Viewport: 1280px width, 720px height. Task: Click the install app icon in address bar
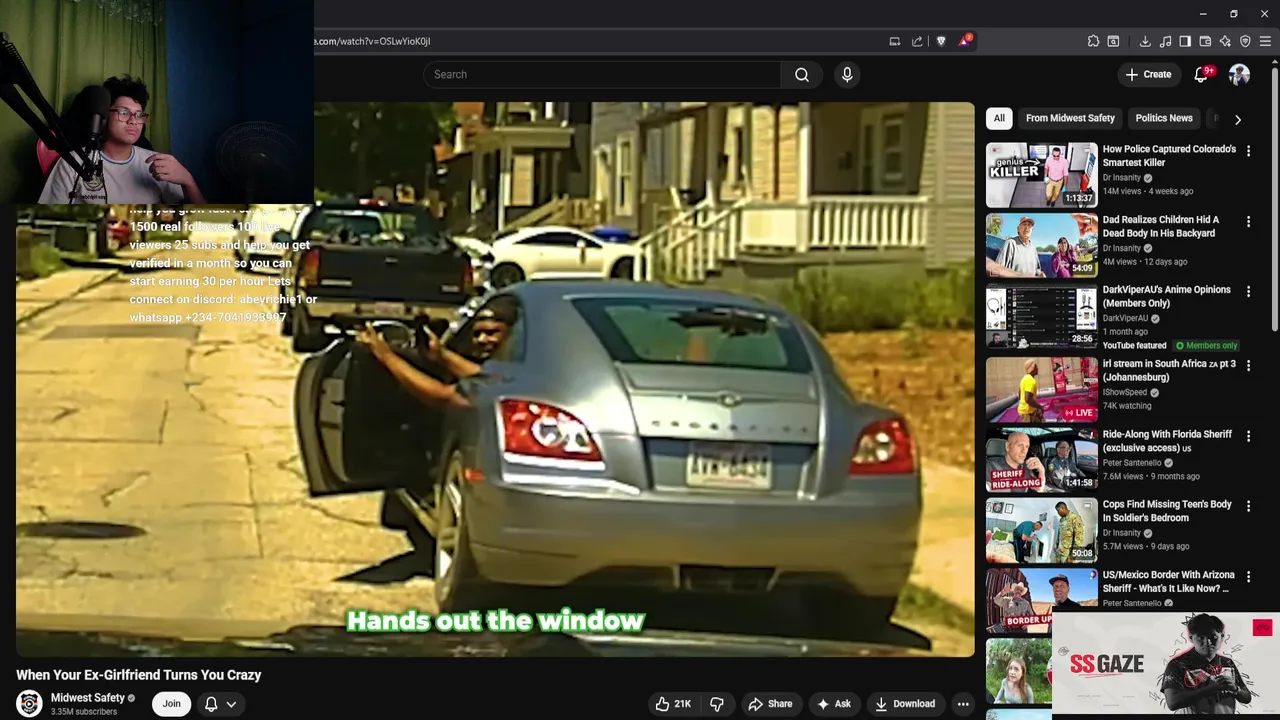[x=895, y=41]
